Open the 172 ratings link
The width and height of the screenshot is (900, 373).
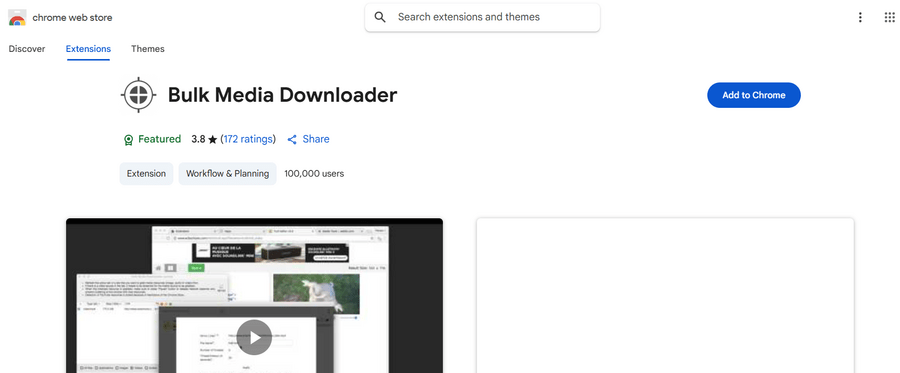[248, 139]
